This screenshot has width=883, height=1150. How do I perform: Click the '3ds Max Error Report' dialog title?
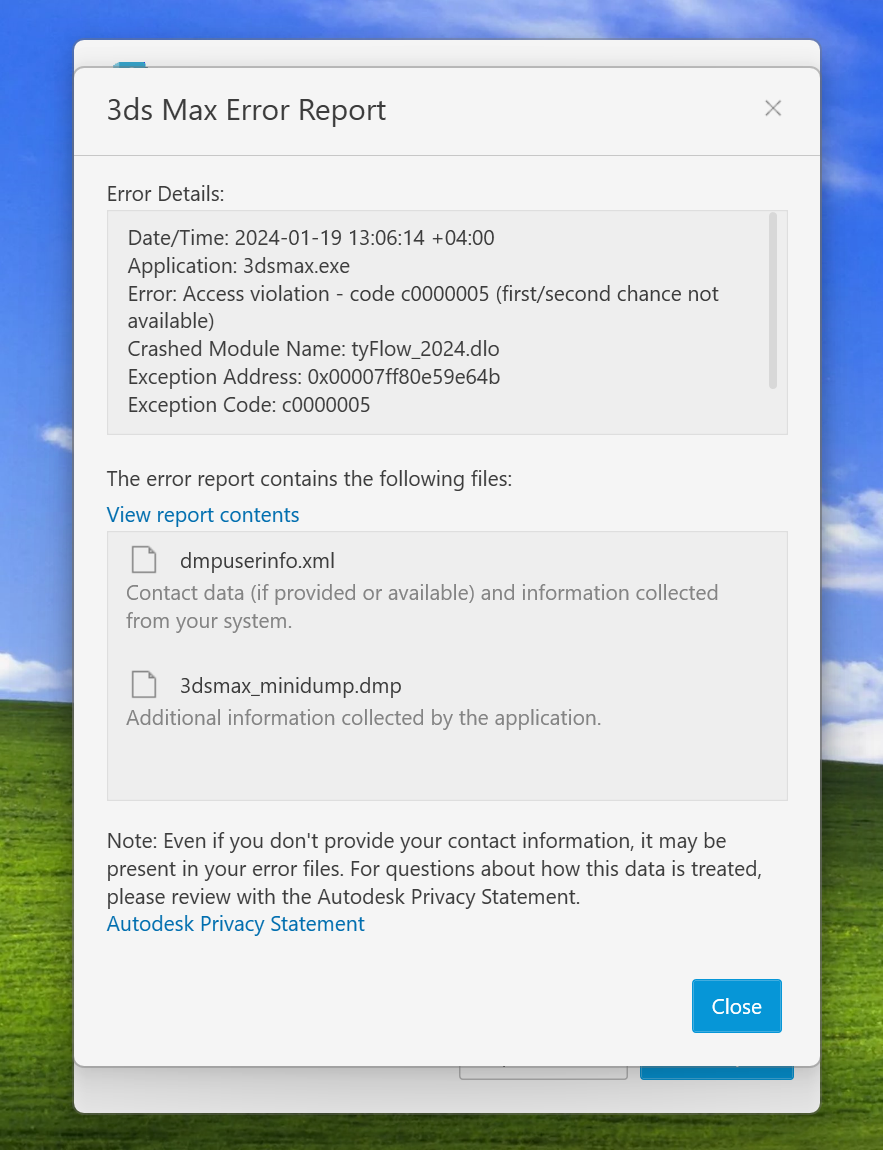point(246,110)
